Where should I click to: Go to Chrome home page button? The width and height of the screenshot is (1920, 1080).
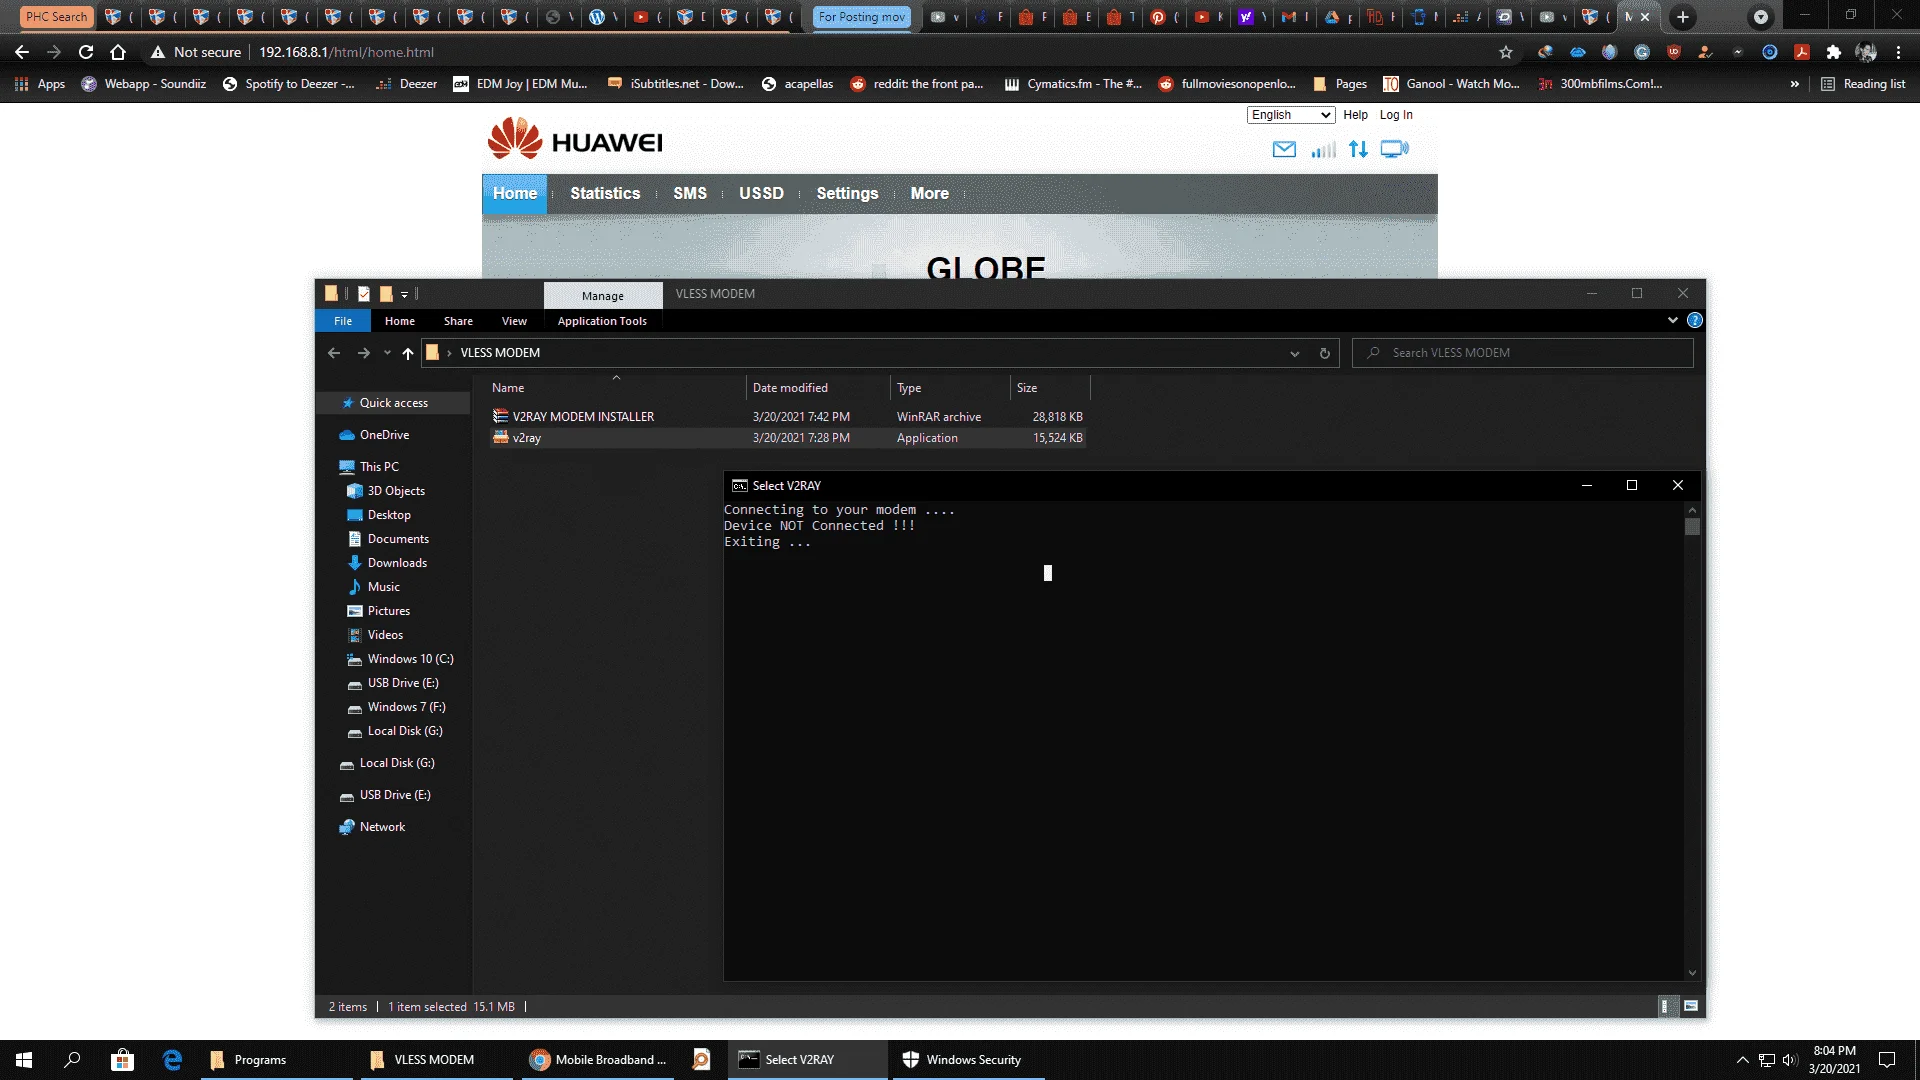coord(118,52)
